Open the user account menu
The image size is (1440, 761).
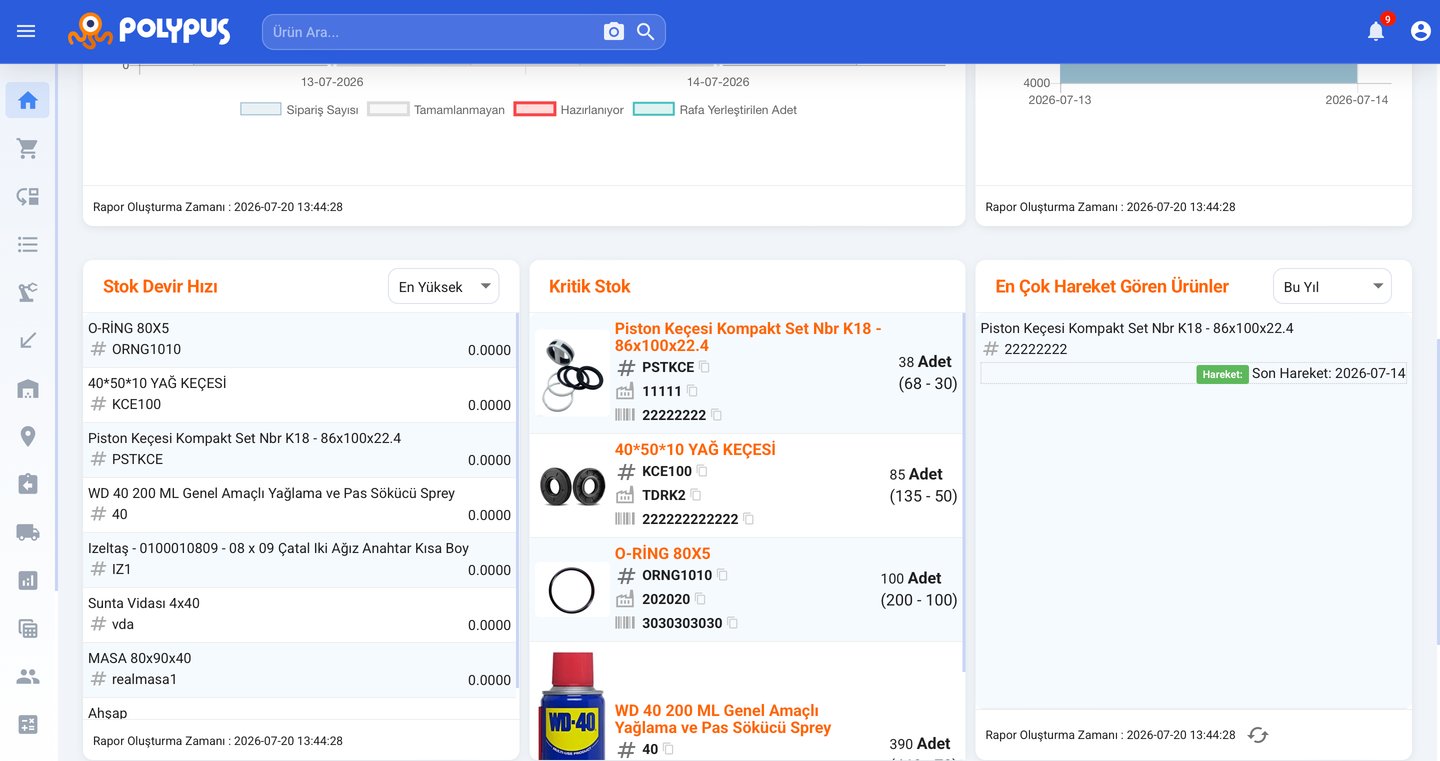tap(1420, 31)
